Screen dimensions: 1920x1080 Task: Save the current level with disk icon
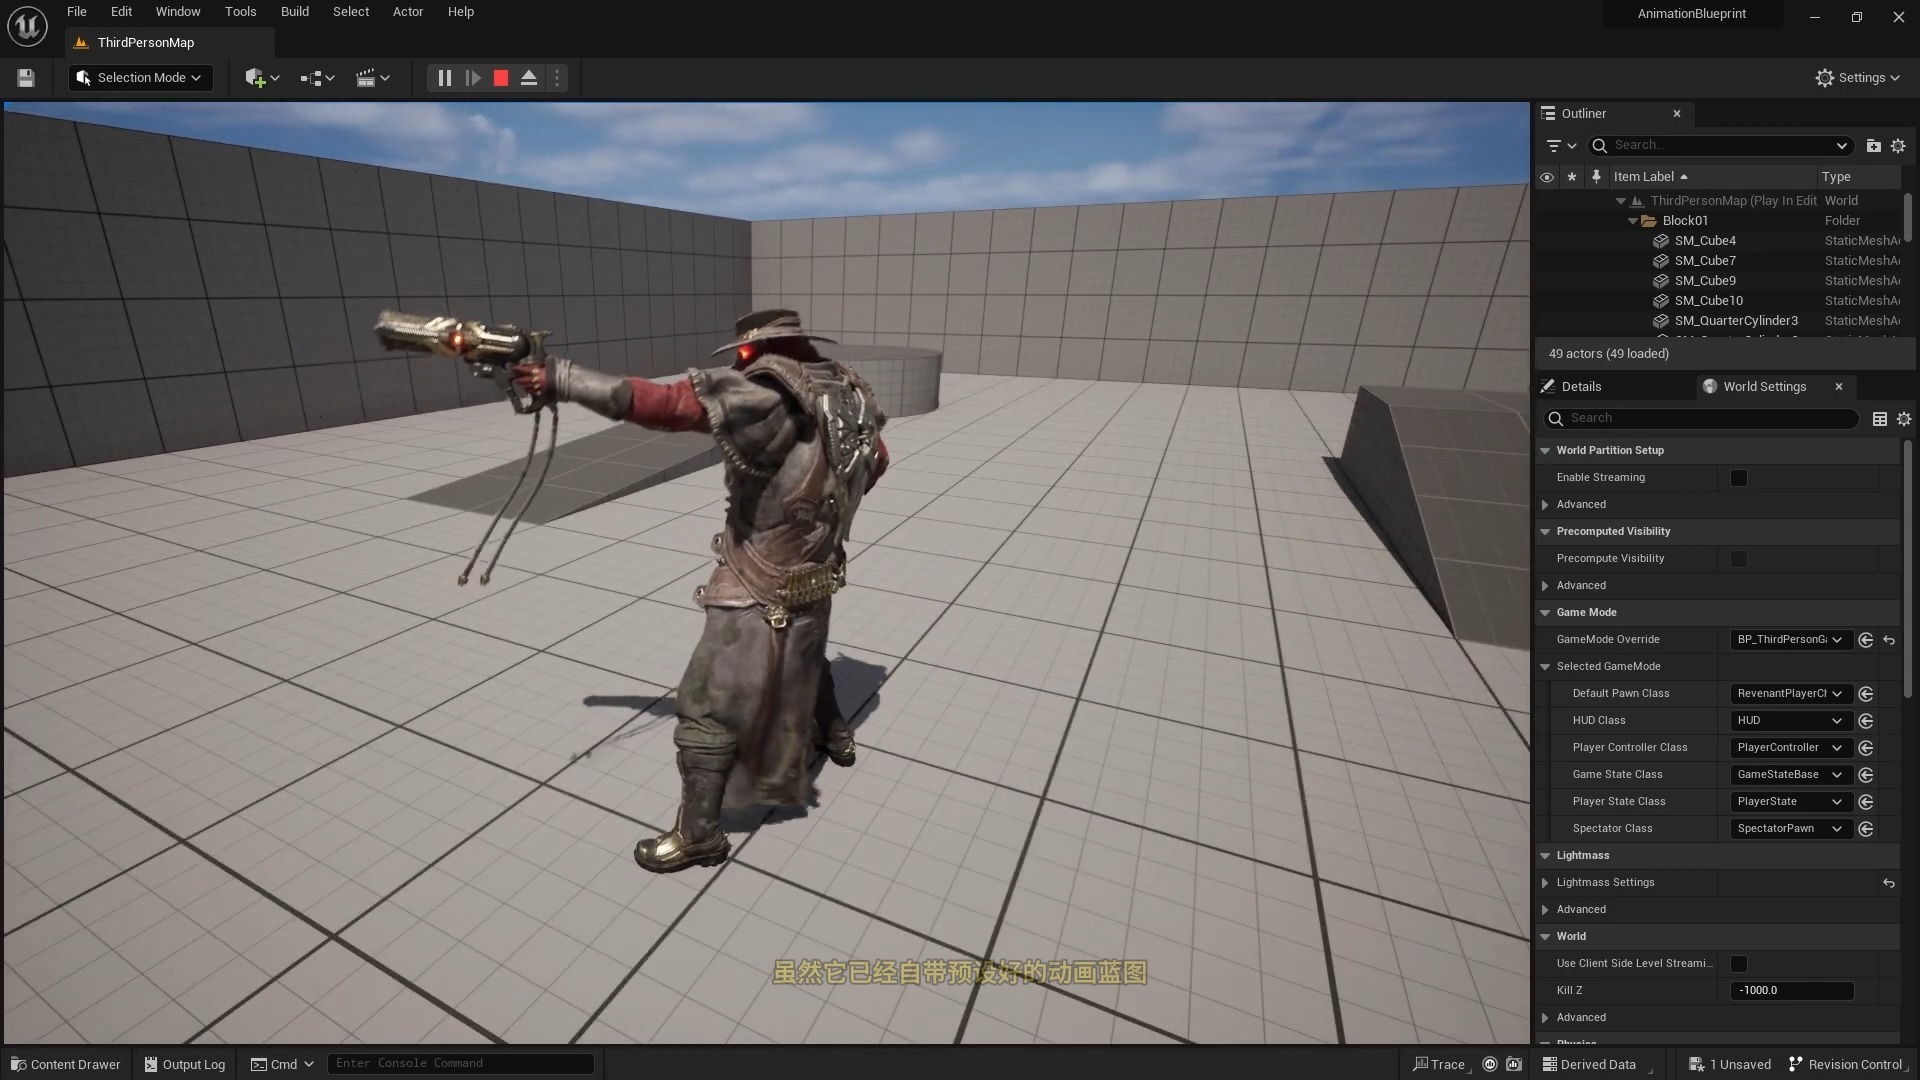26,78
